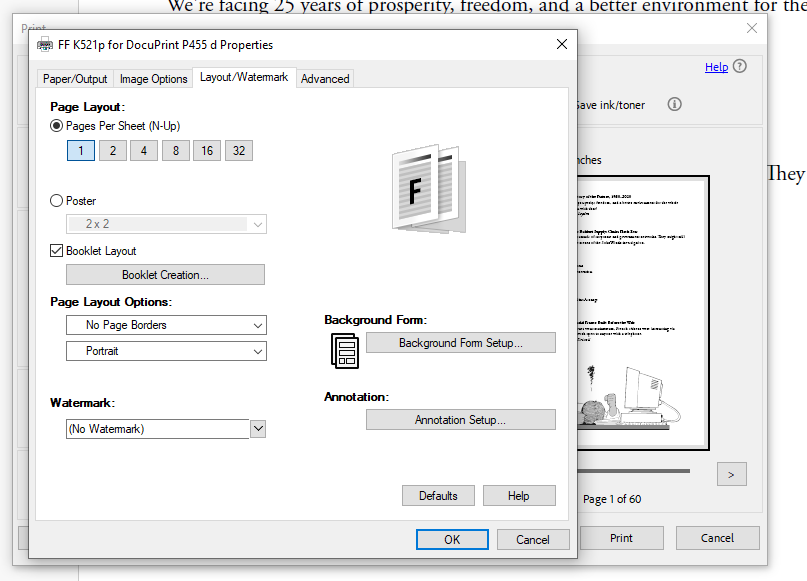Choose 32 pages per sheet

coord(239,151)
